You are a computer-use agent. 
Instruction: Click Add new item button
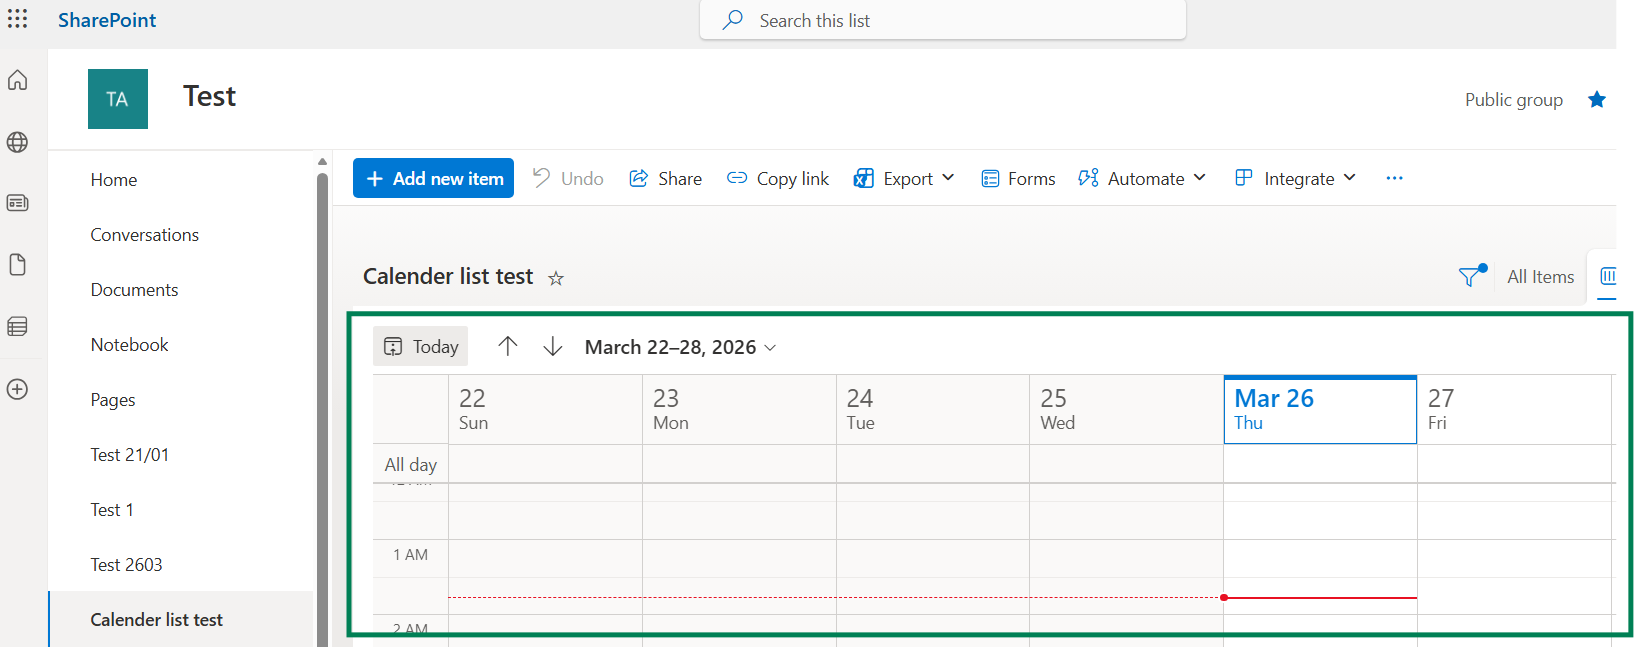click(x=433, y=178)
